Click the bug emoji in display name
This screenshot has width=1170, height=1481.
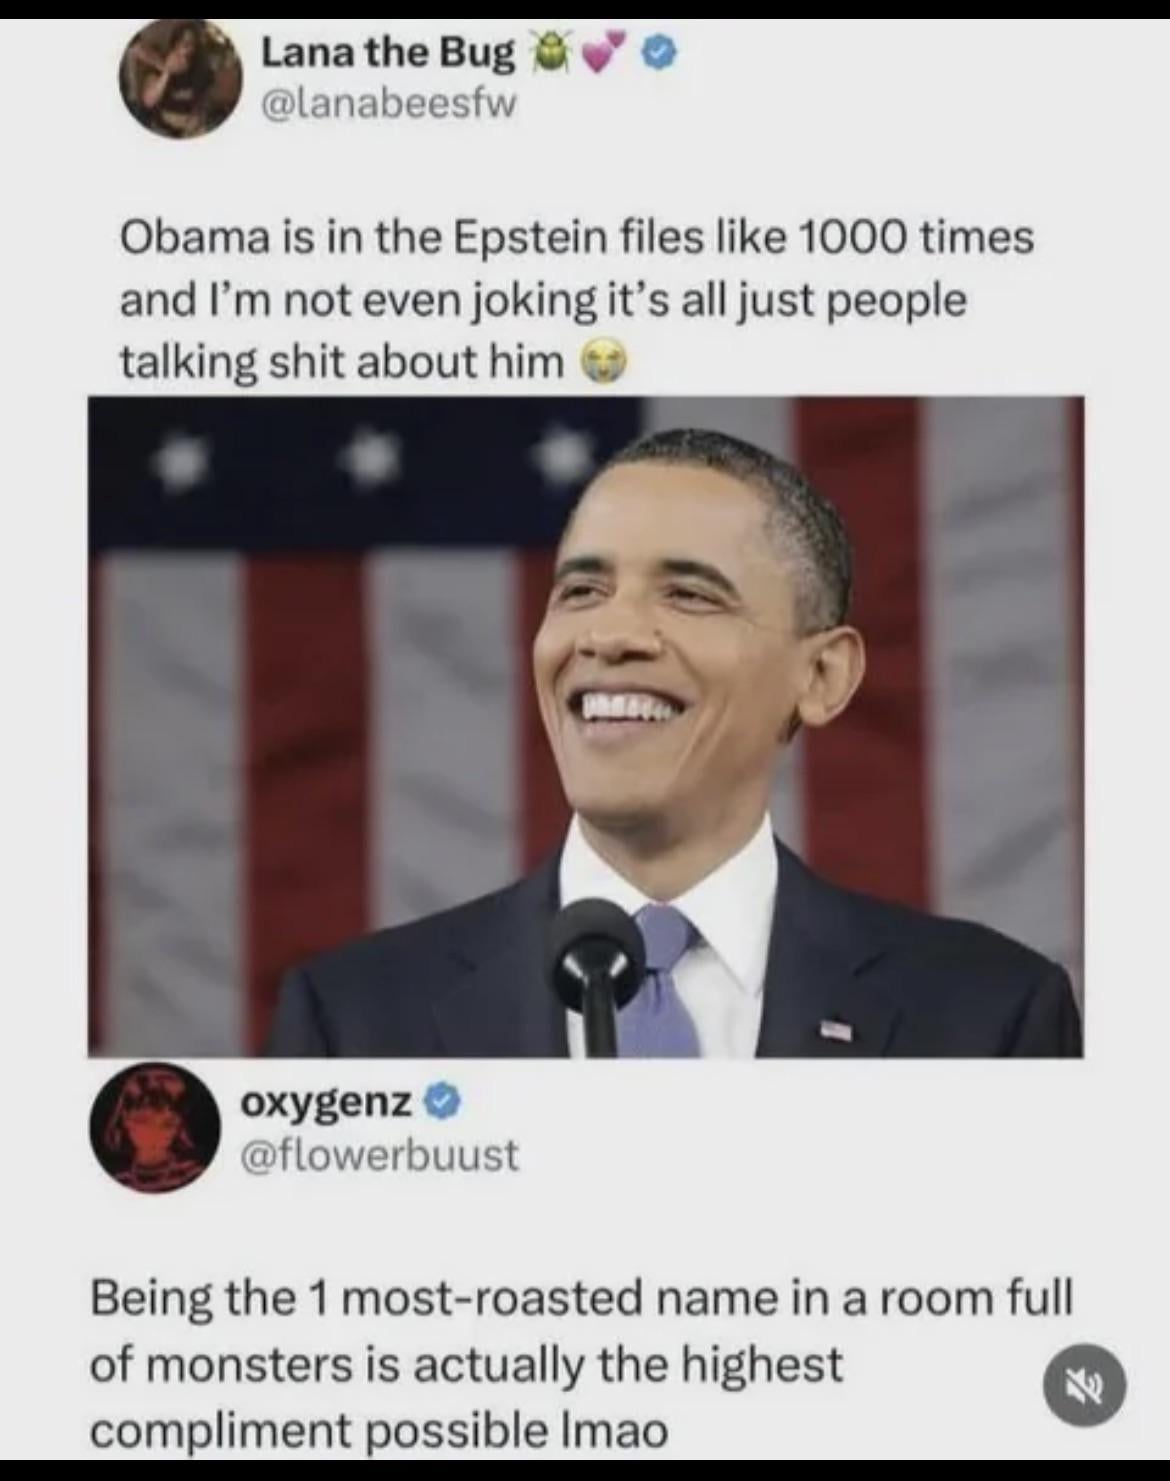click(x=549, y=53)
